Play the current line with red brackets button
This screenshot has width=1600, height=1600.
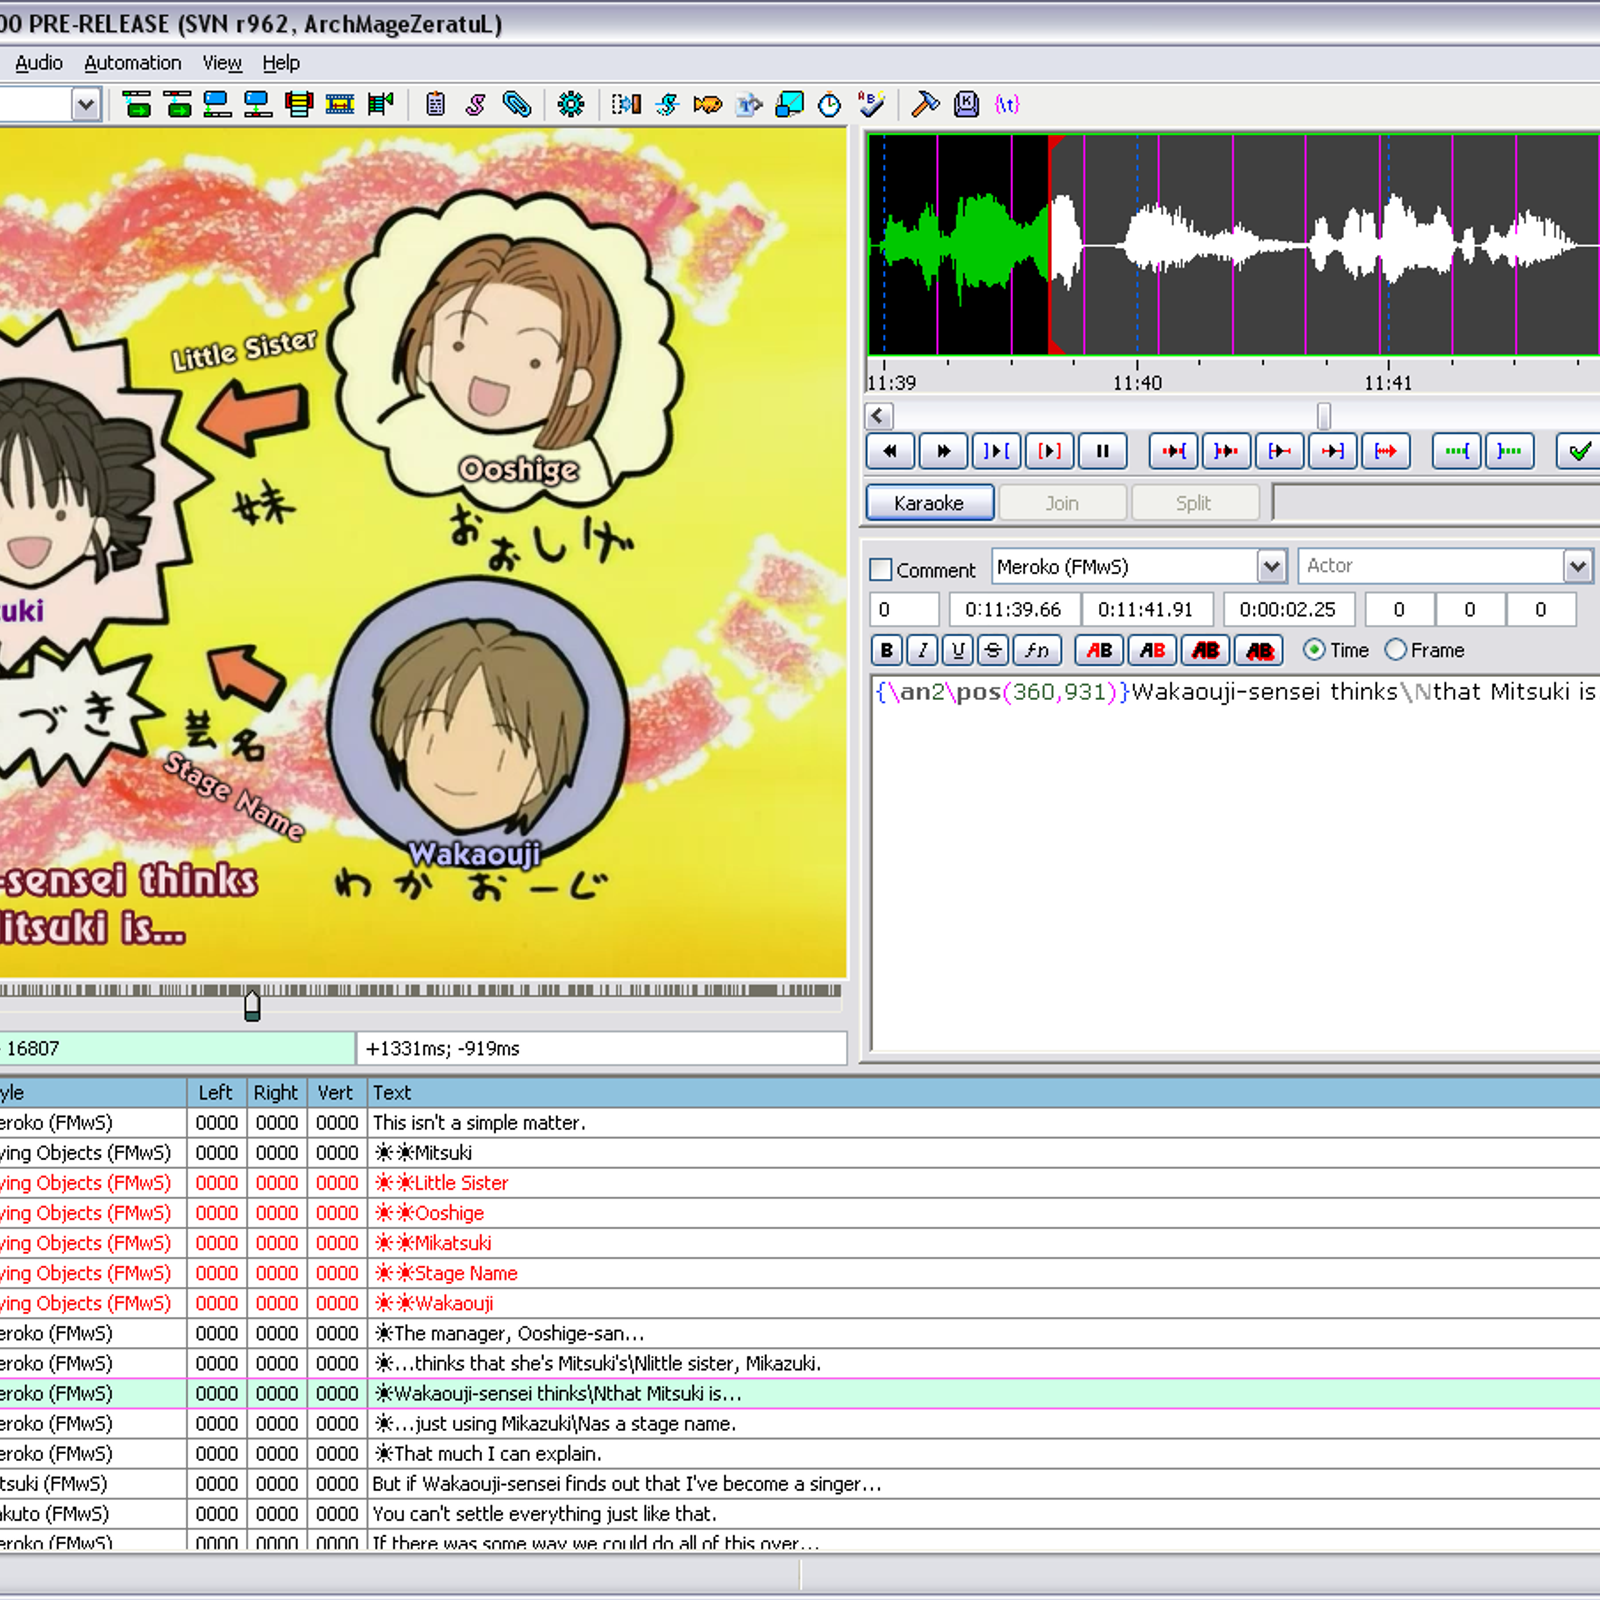point(1049,451)
